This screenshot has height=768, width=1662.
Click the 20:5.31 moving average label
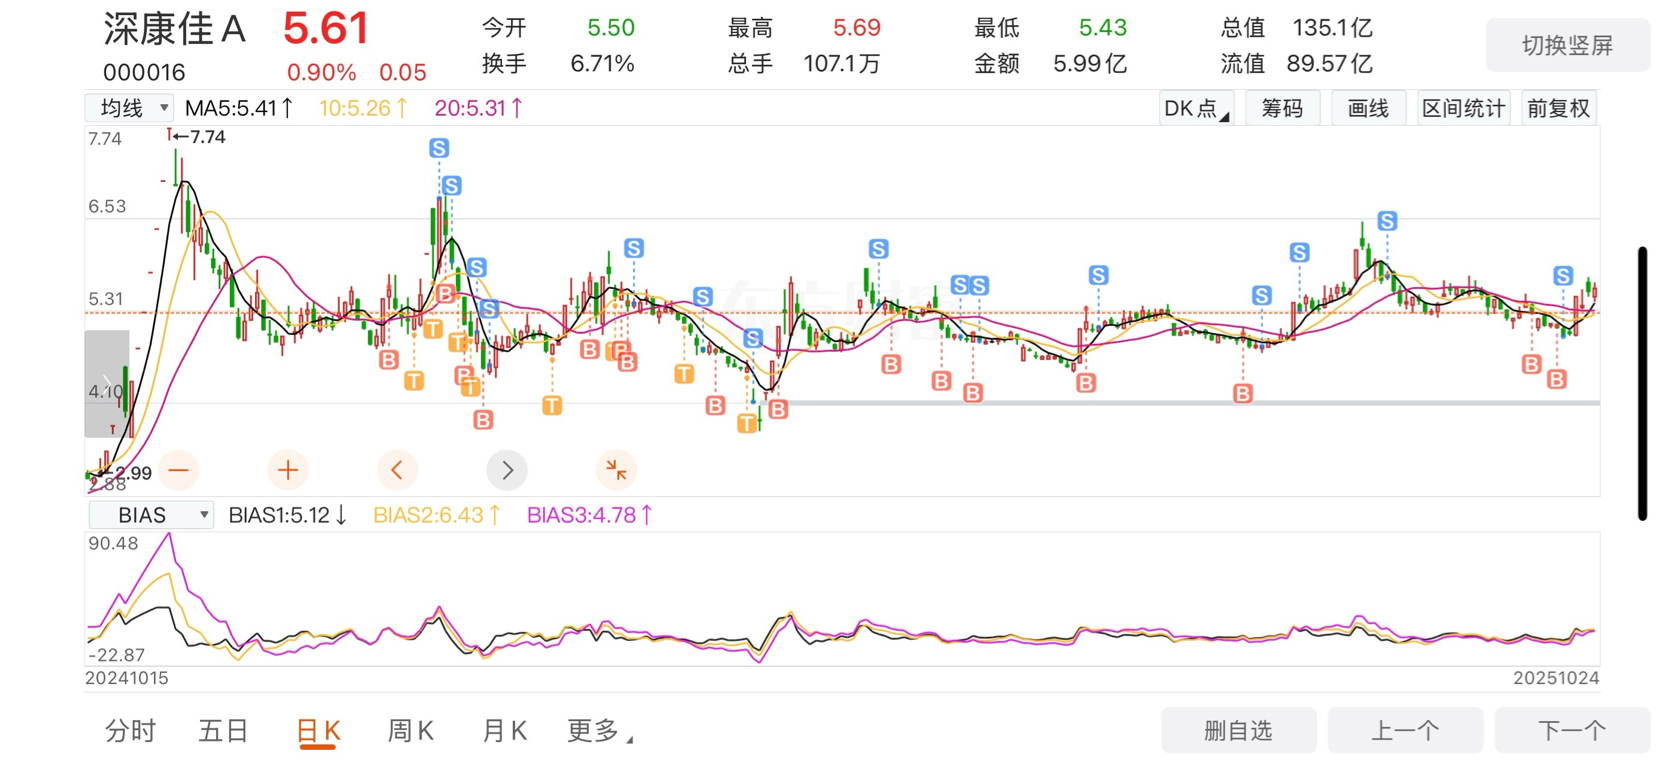(x=478, y=108)
